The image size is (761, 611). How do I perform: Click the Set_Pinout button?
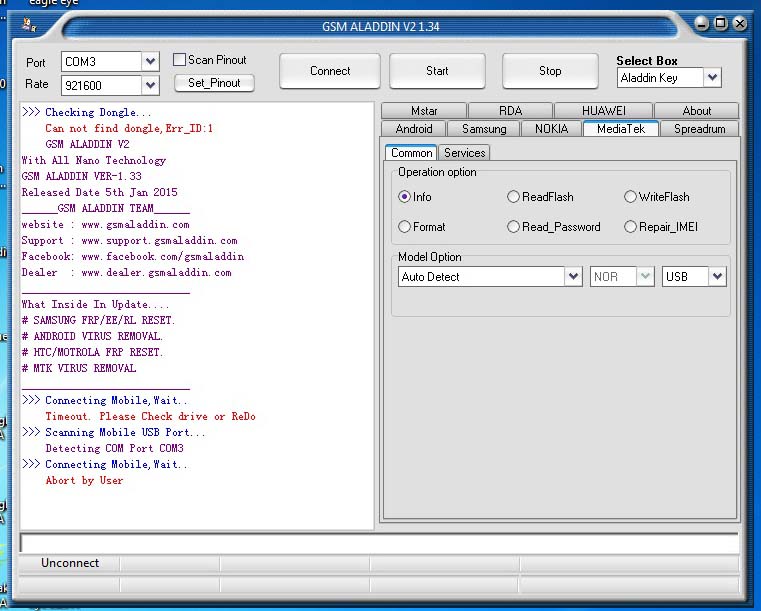click(x=214, y=83)
